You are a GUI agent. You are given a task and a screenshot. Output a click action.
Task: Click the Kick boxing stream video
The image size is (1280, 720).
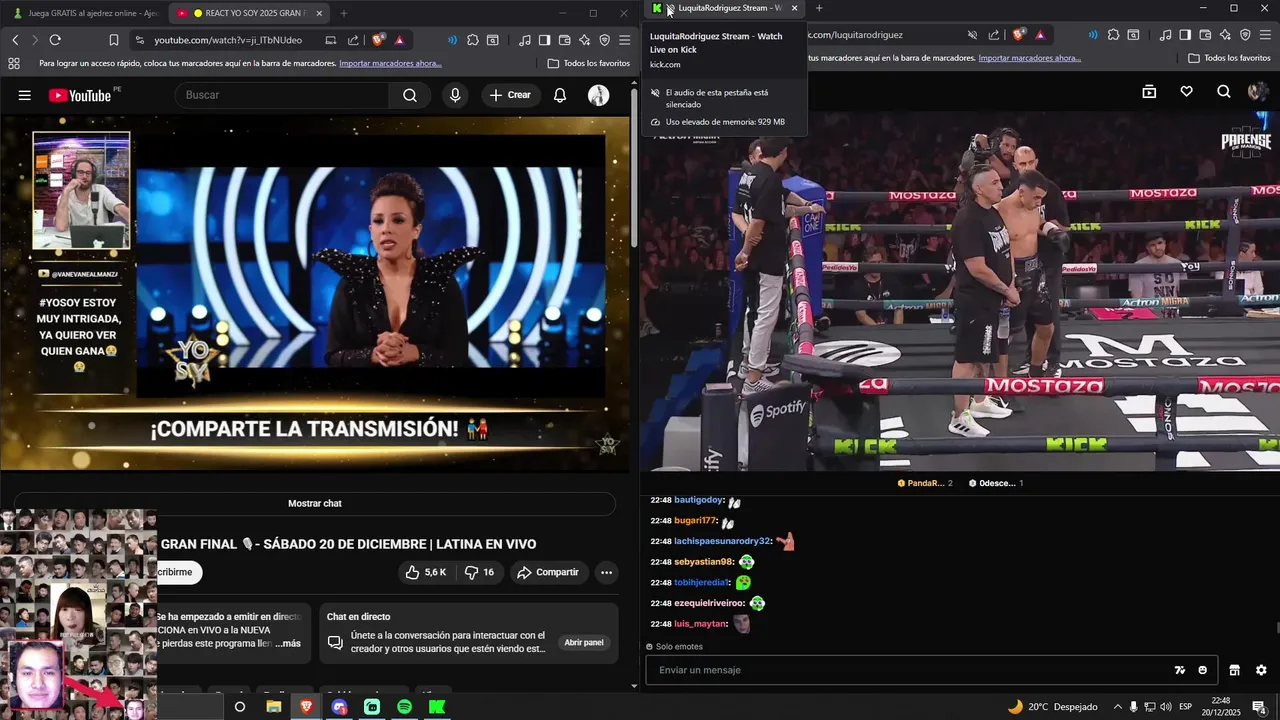pyautogui.click(x=960, y=290)
